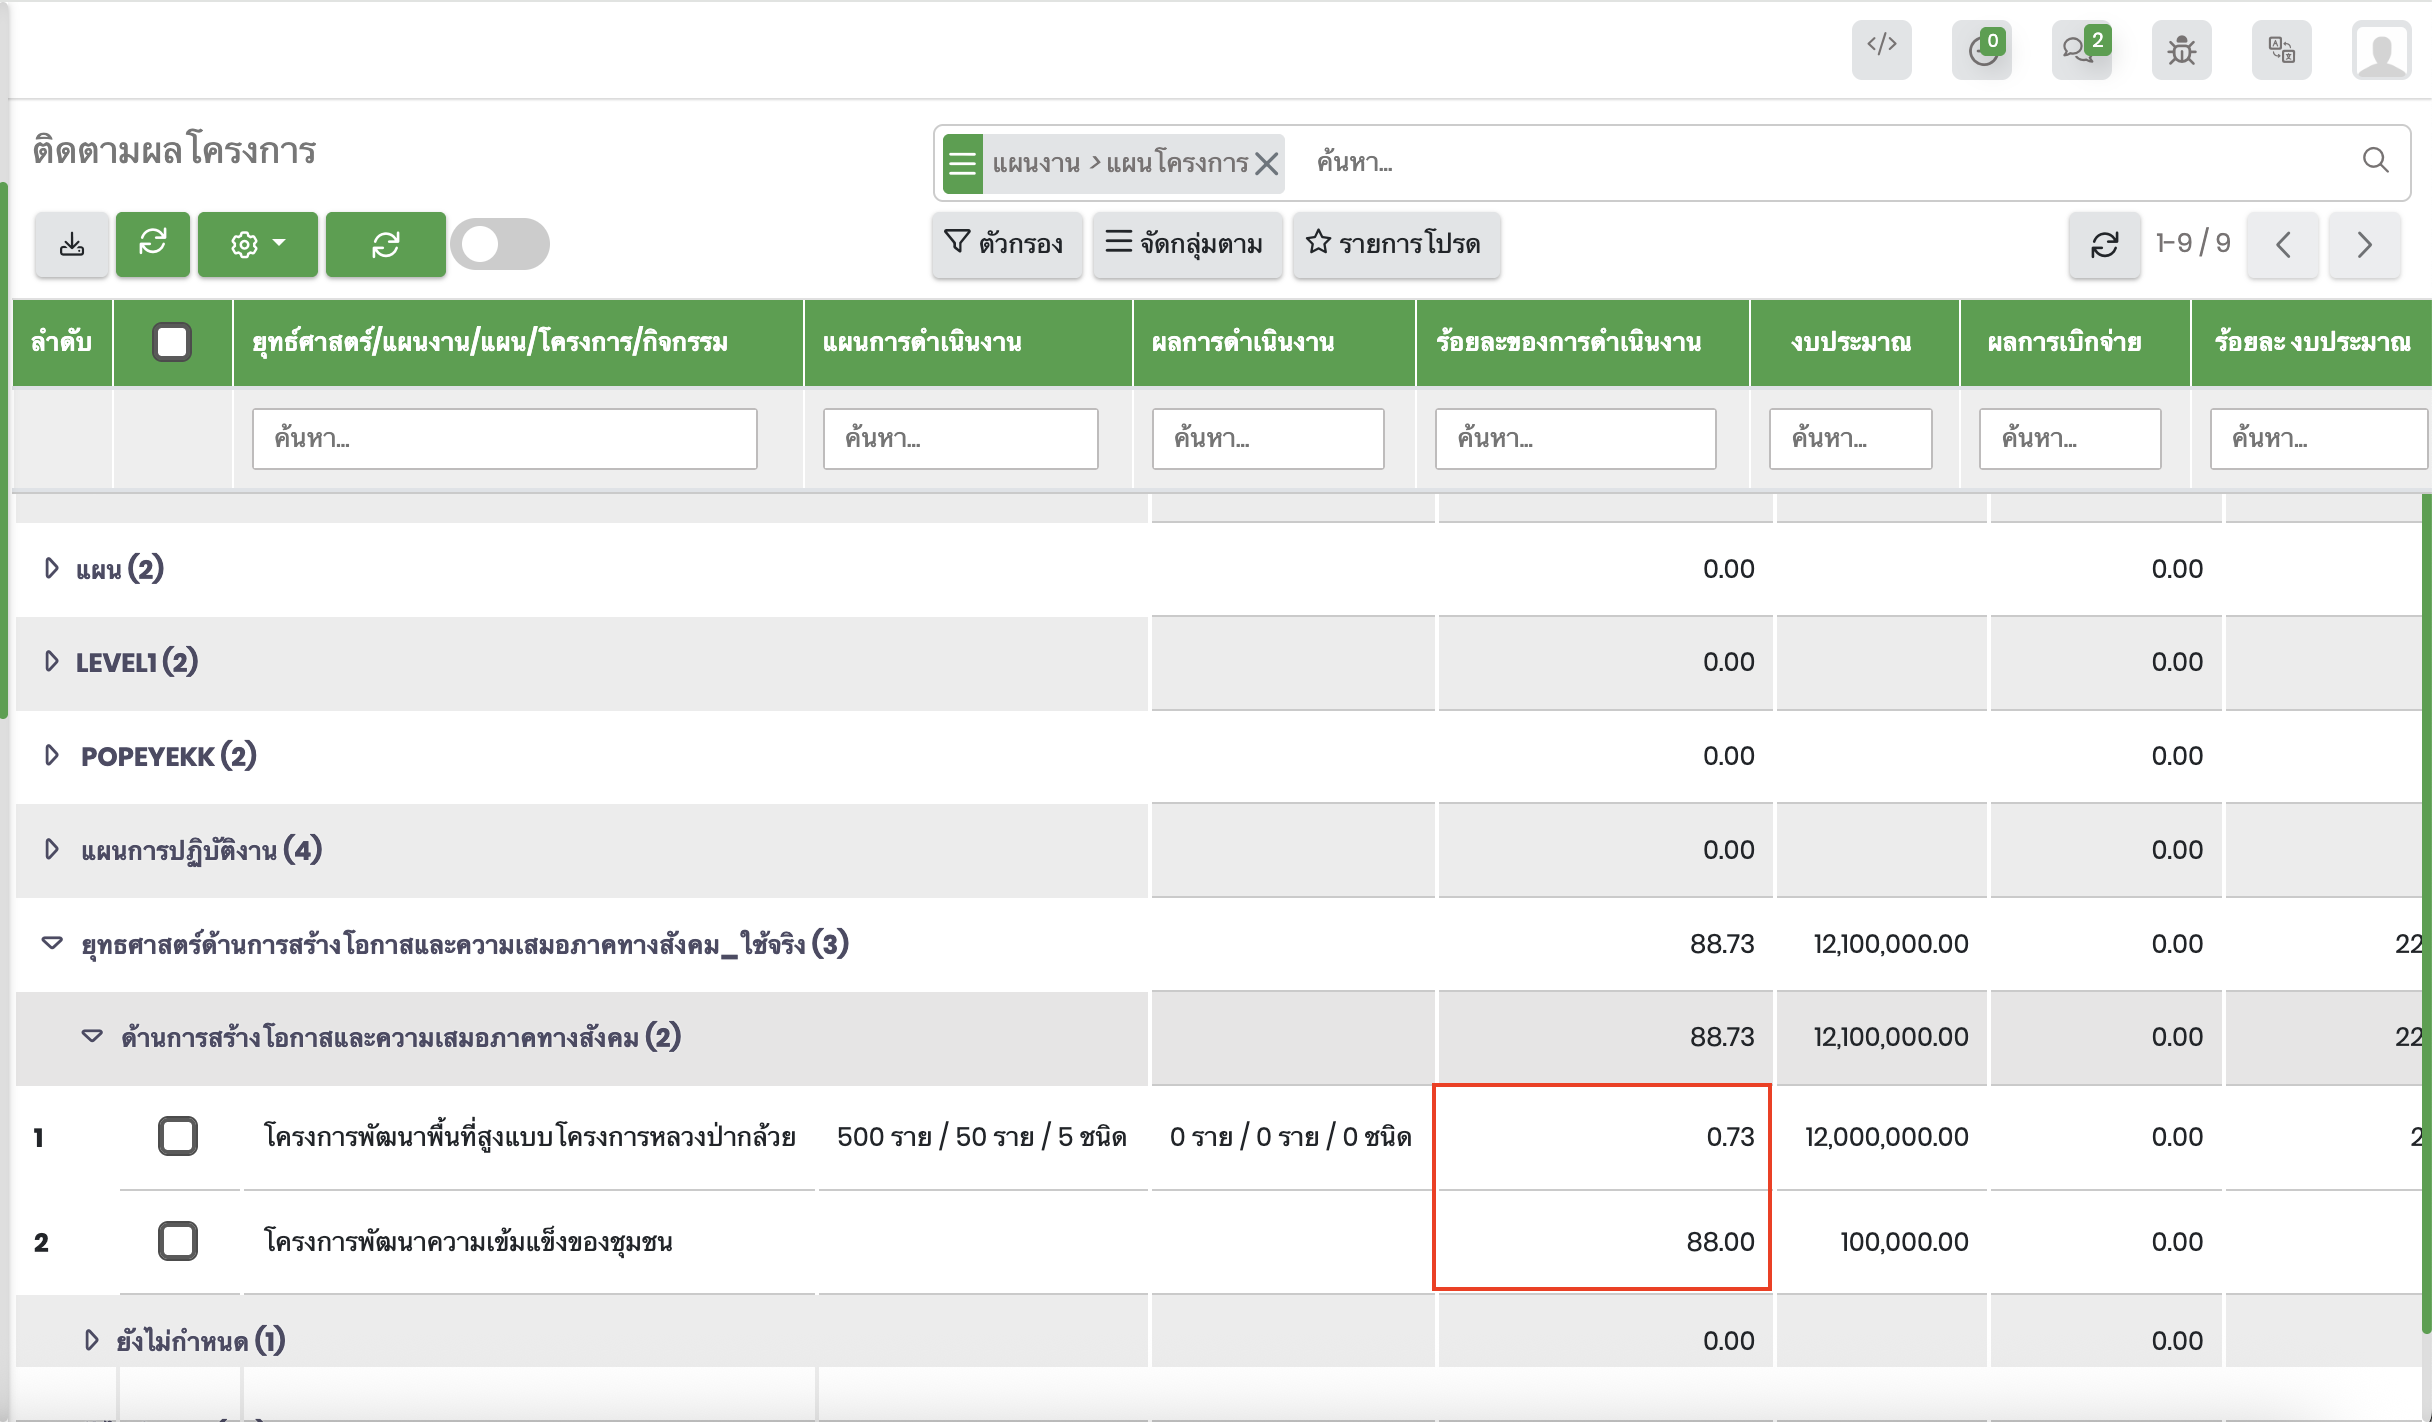Open the activities clock icon
Screen dimensions: 2432x1422
pos(1981,49)
